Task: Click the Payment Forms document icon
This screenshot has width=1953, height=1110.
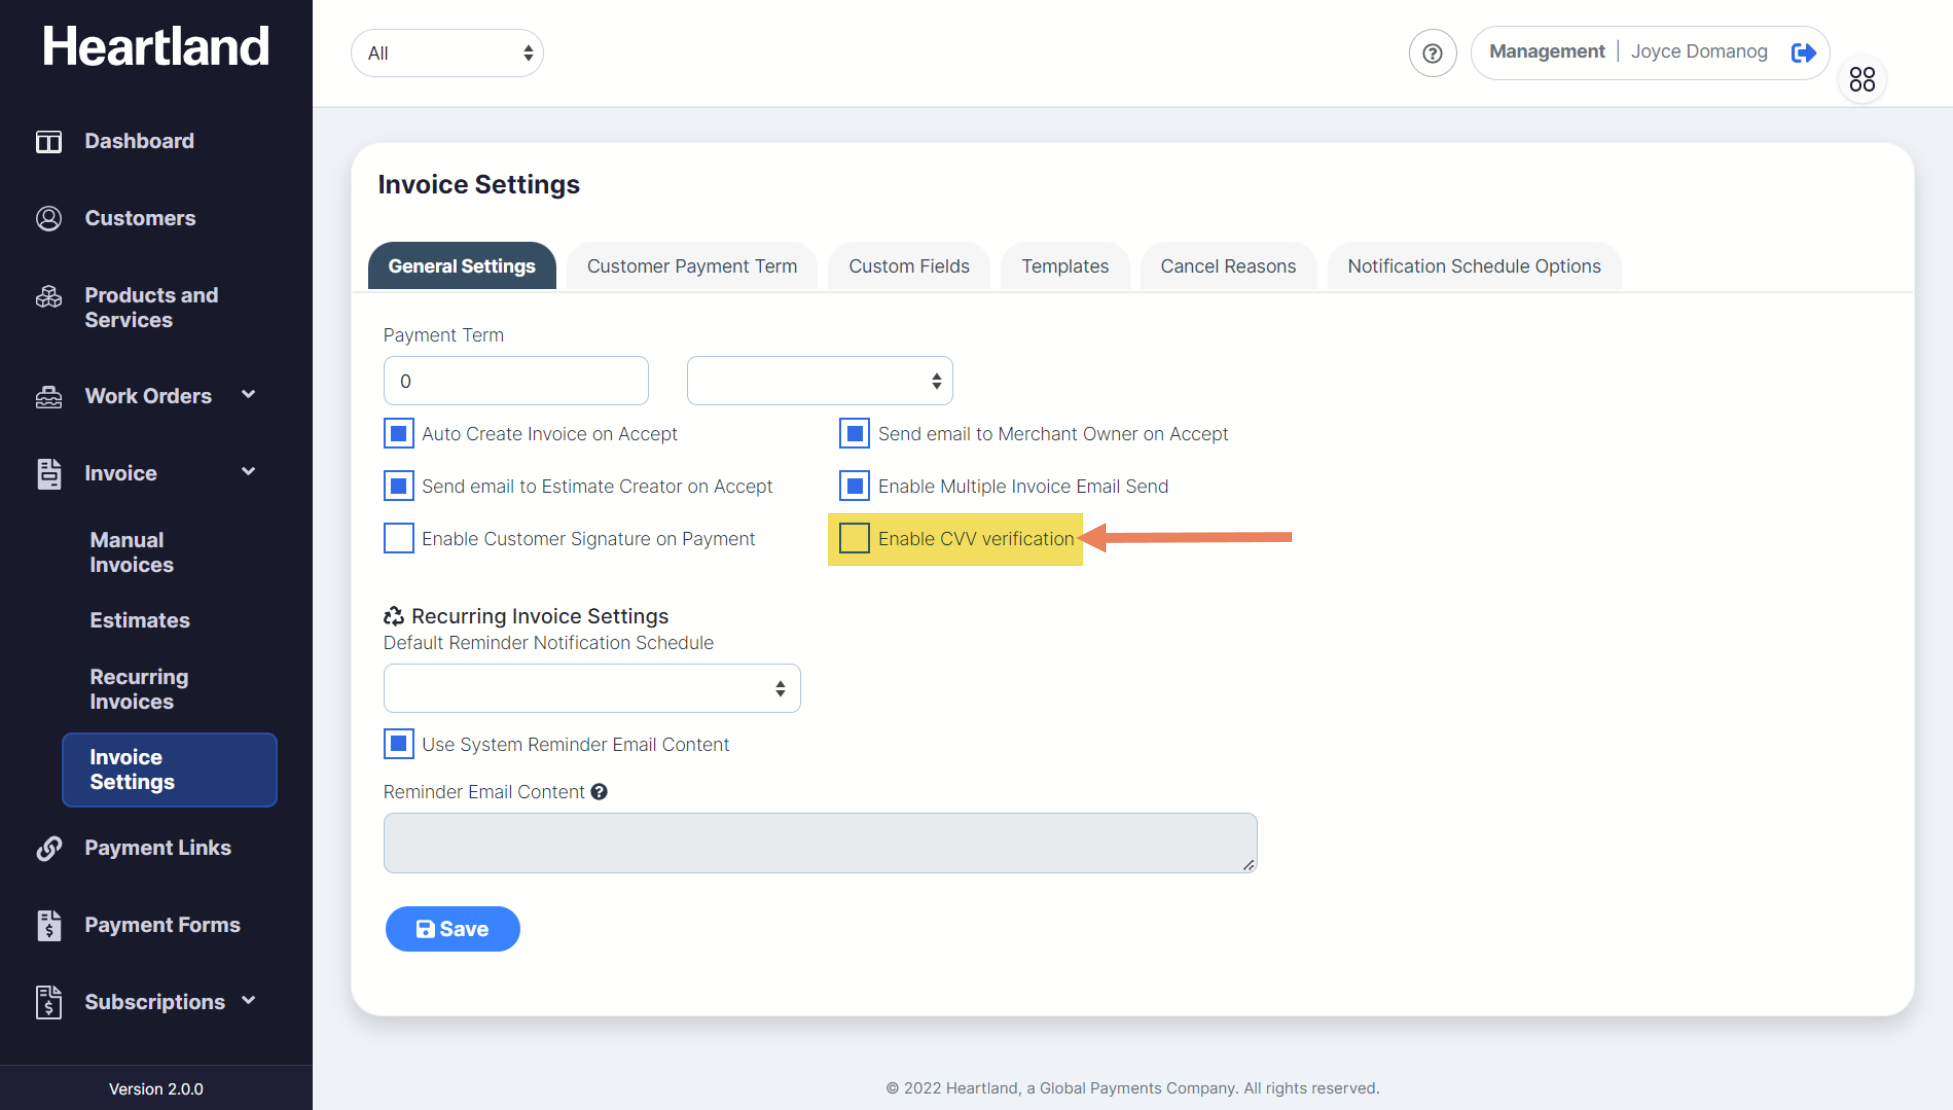Action: [x=48, y=925]
